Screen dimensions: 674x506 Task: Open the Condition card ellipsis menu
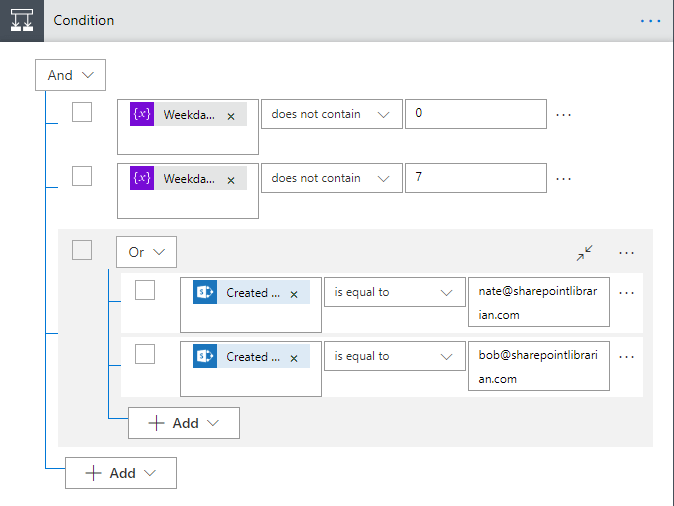point(650,20)
